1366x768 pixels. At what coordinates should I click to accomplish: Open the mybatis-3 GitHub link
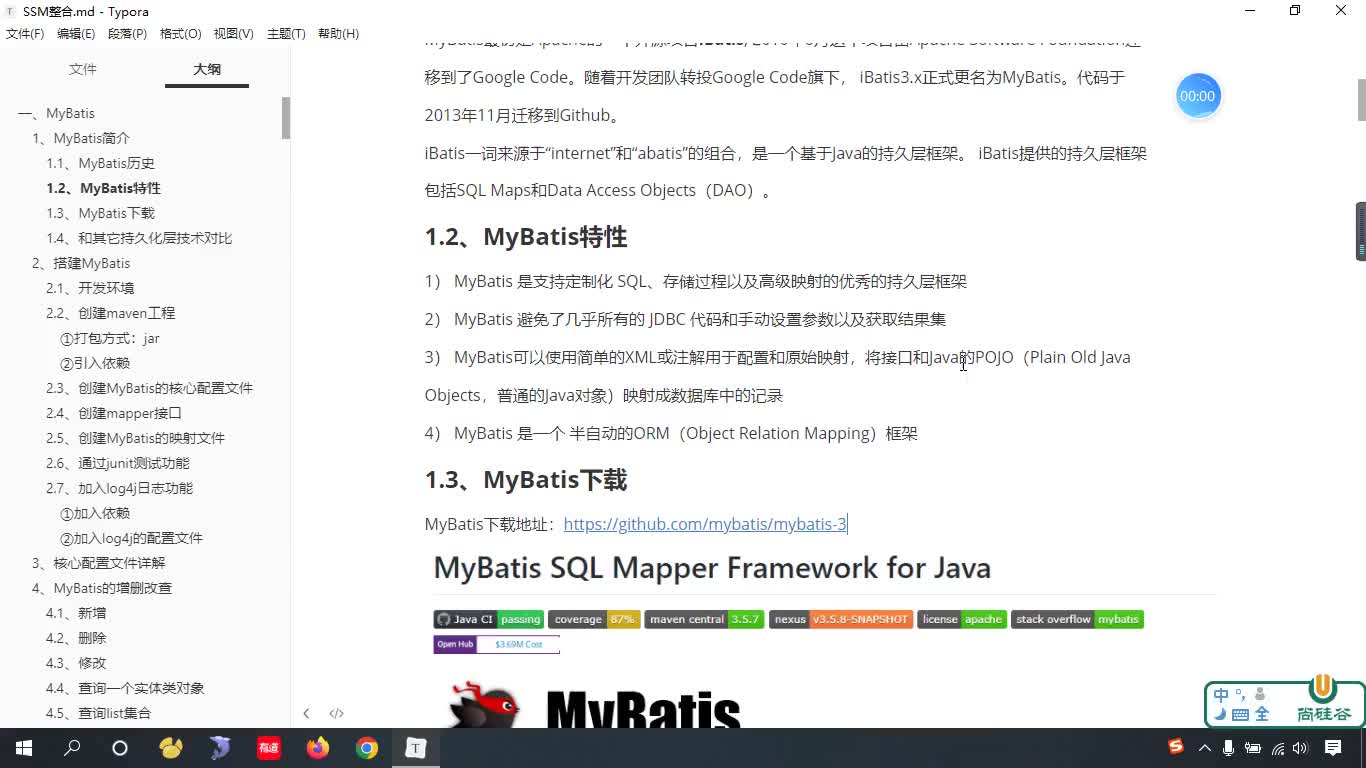(705, 524)
